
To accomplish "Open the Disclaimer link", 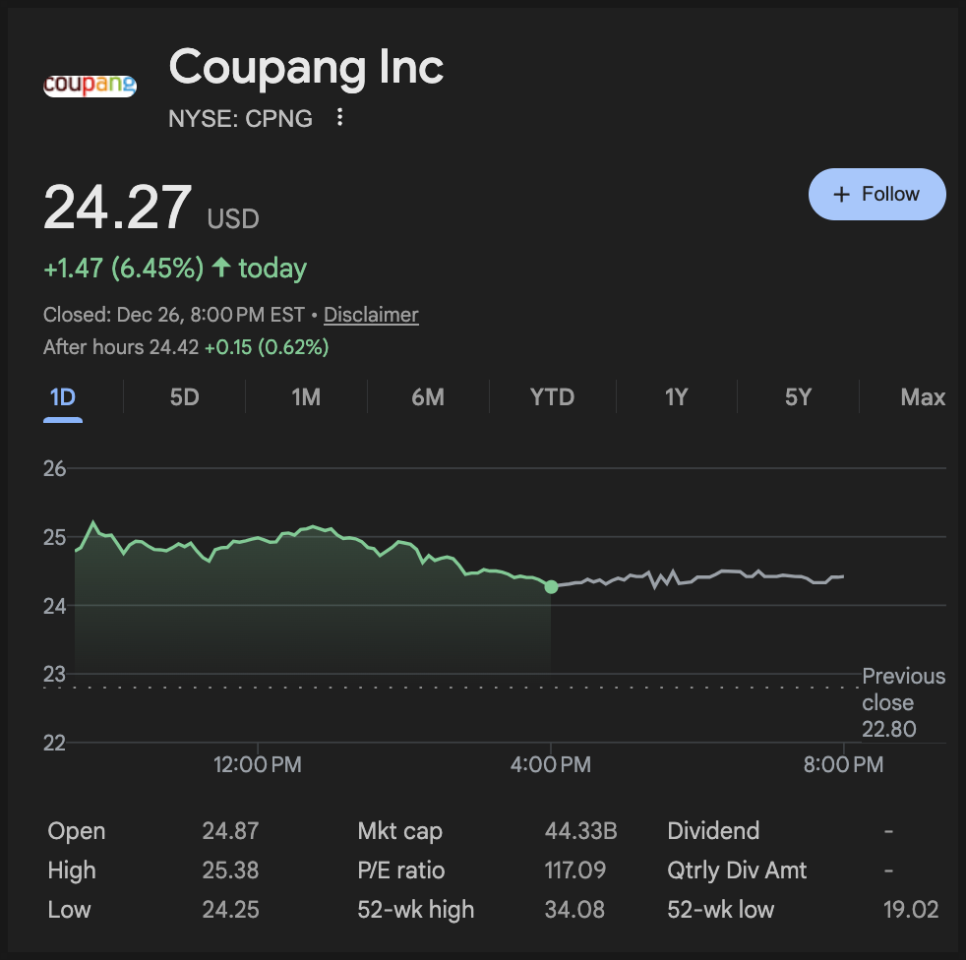I will point(371,315).
